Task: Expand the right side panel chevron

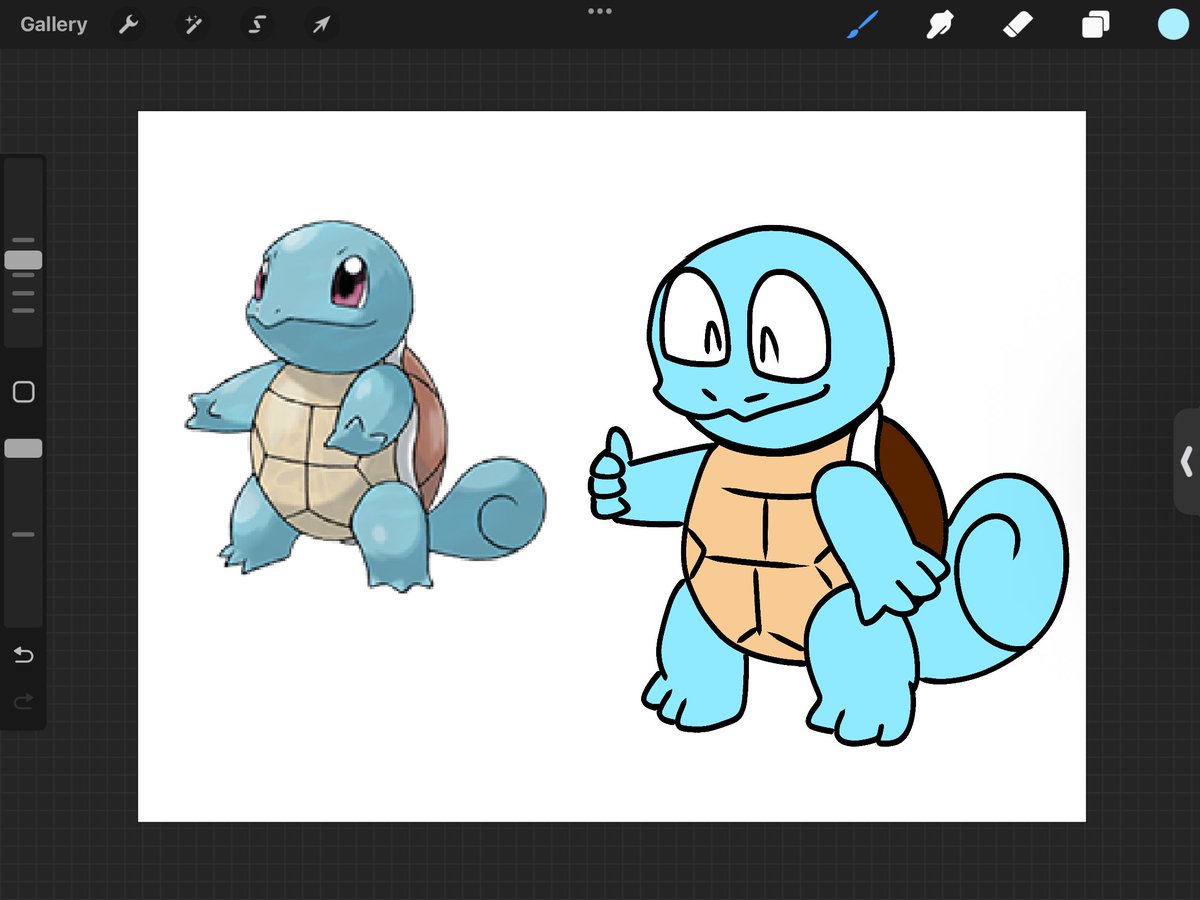Action: (x=1187, y=461)
